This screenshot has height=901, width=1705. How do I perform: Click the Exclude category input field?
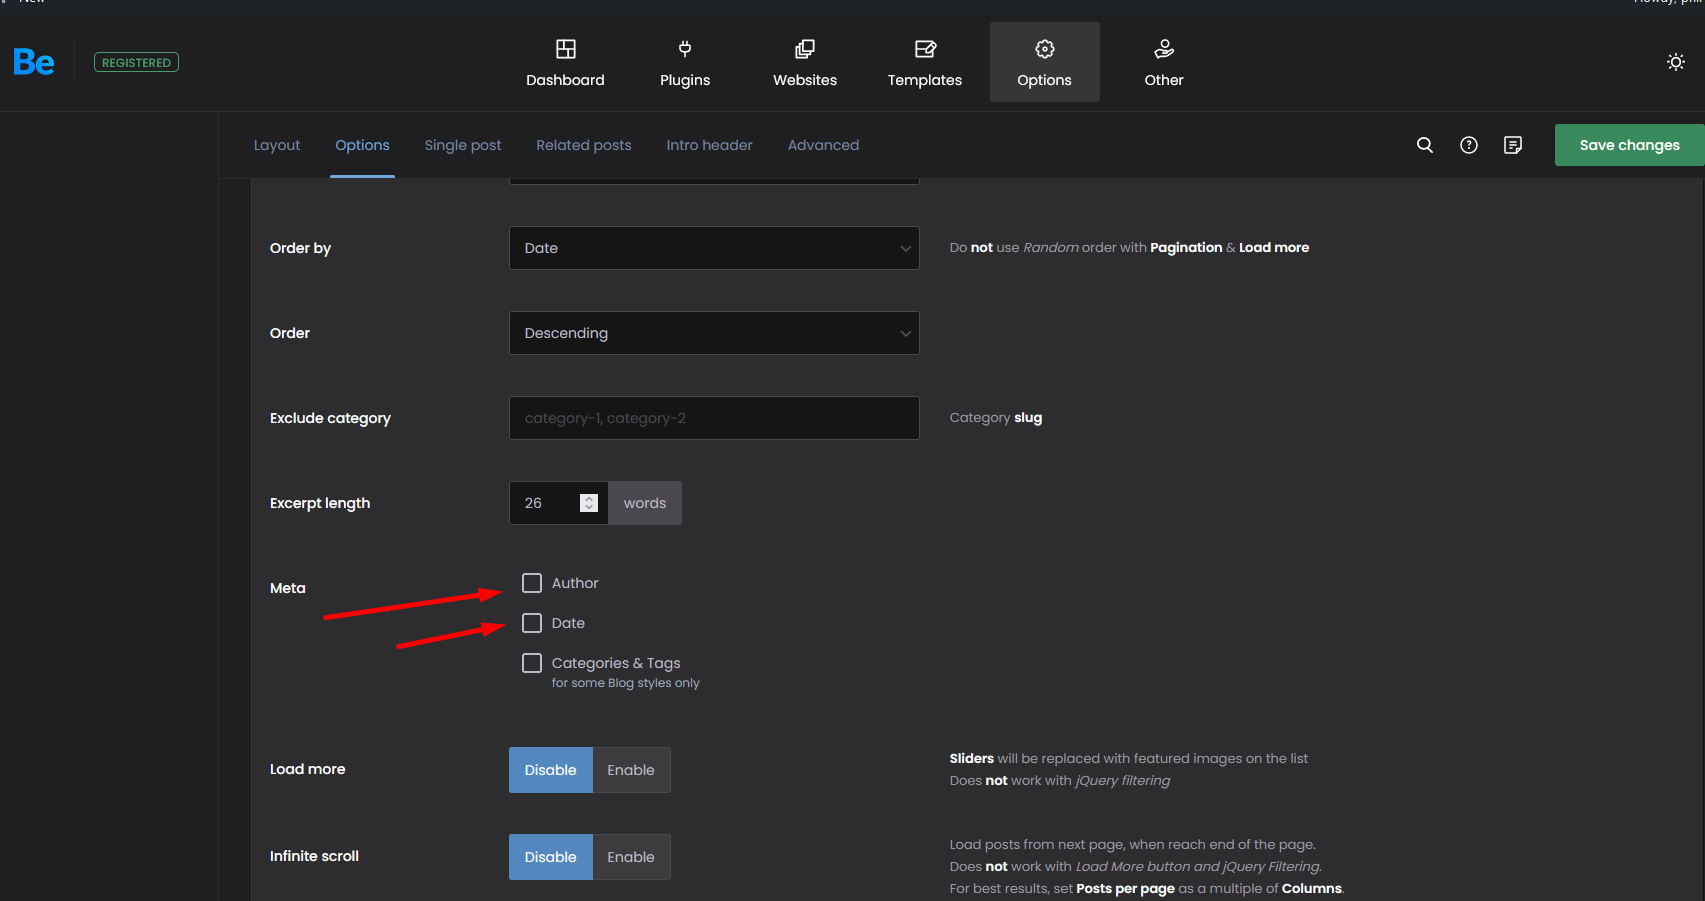[714, 418]
